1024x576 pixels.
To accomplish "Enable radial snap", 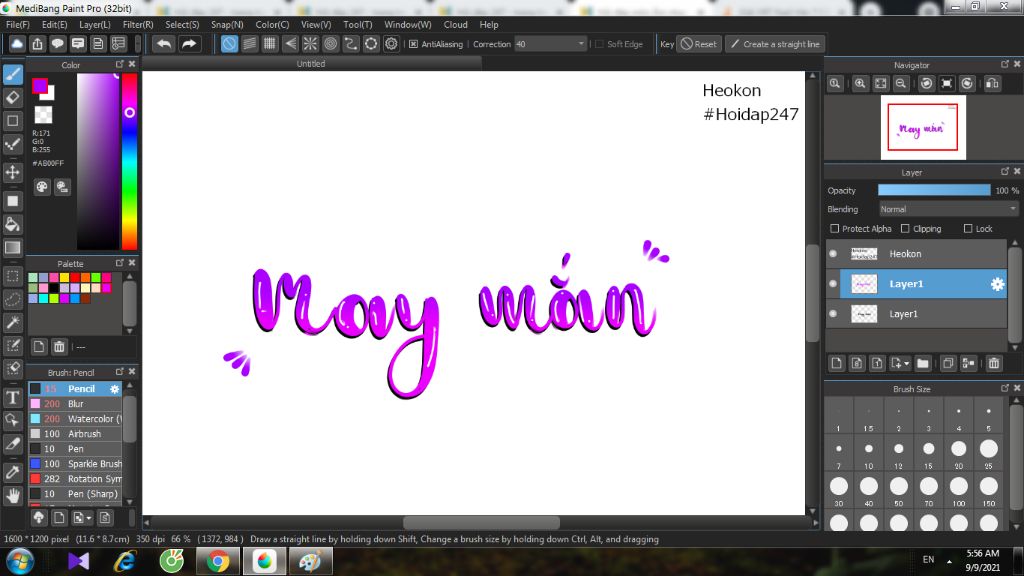I will pos(310,44).
